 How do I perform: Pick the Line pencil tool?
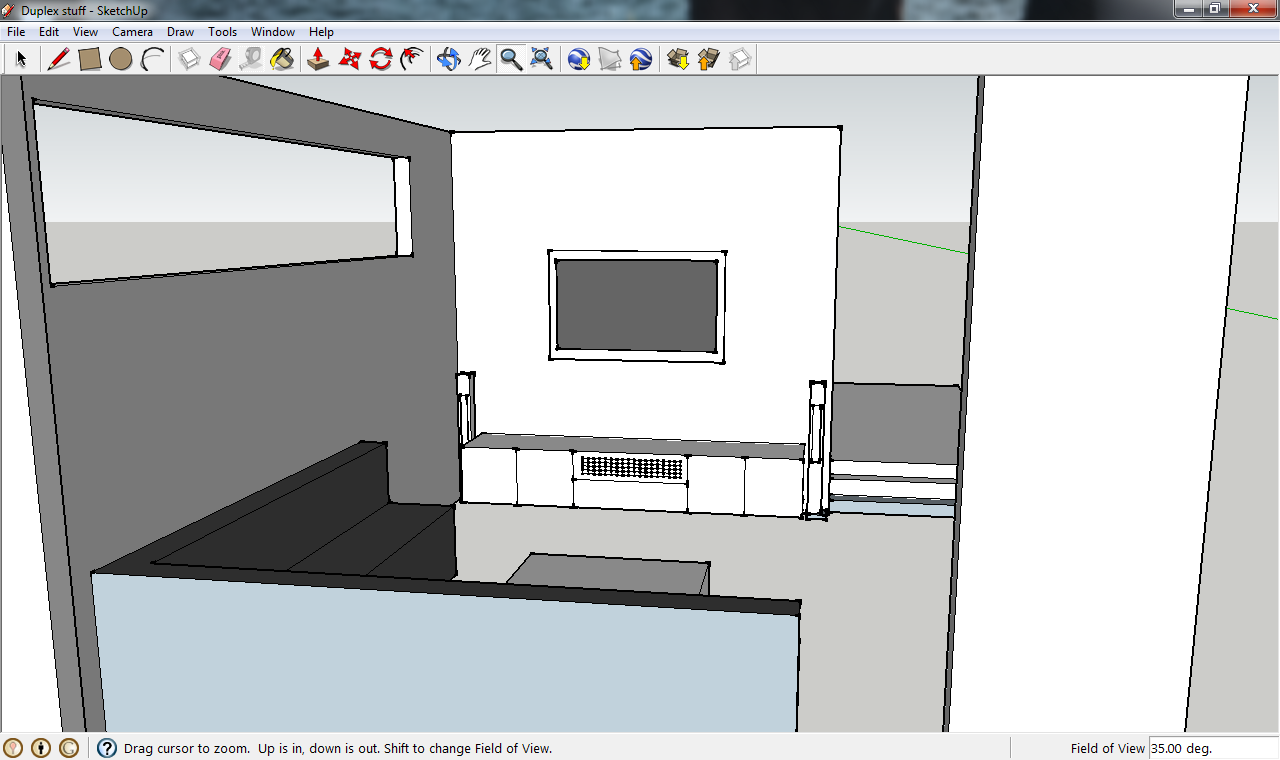coord(59,59)
